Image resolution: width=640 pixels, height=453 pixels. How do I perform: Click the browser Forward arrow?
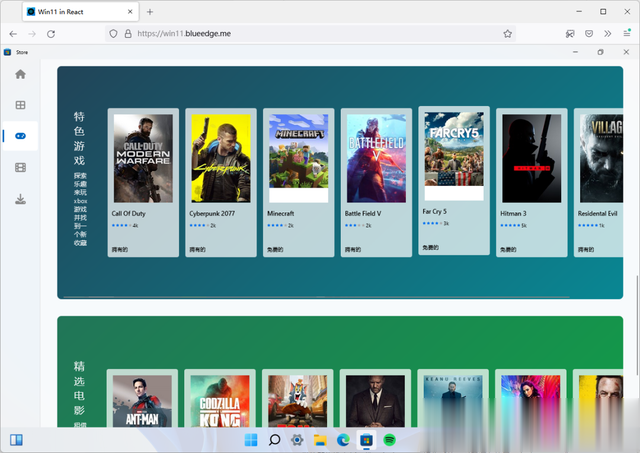click(32, 34)
